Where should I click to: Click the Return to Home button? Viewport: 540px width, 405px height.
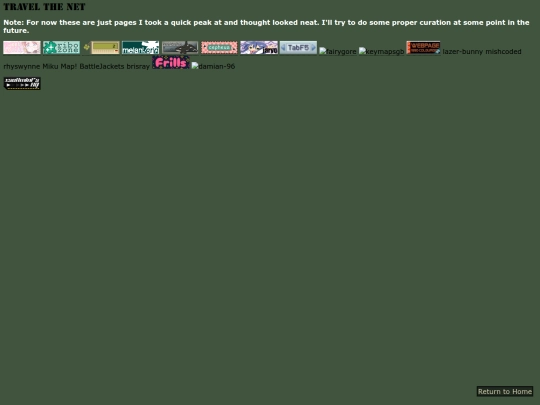click(505, 392)
